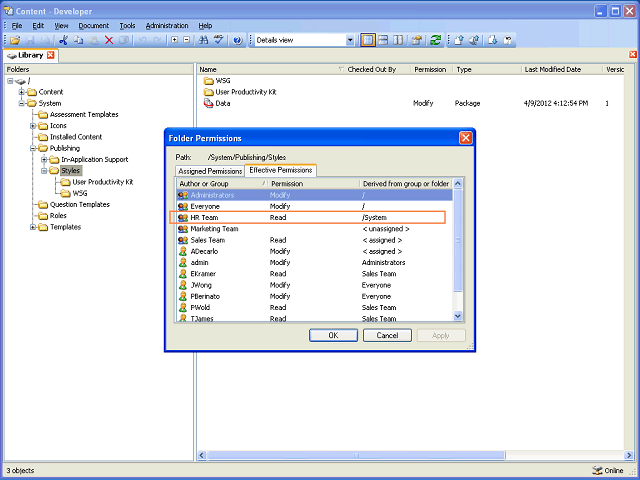The image size is (640, 480).
Task: Click the HR Team group icon
Action: pos(183,218)
